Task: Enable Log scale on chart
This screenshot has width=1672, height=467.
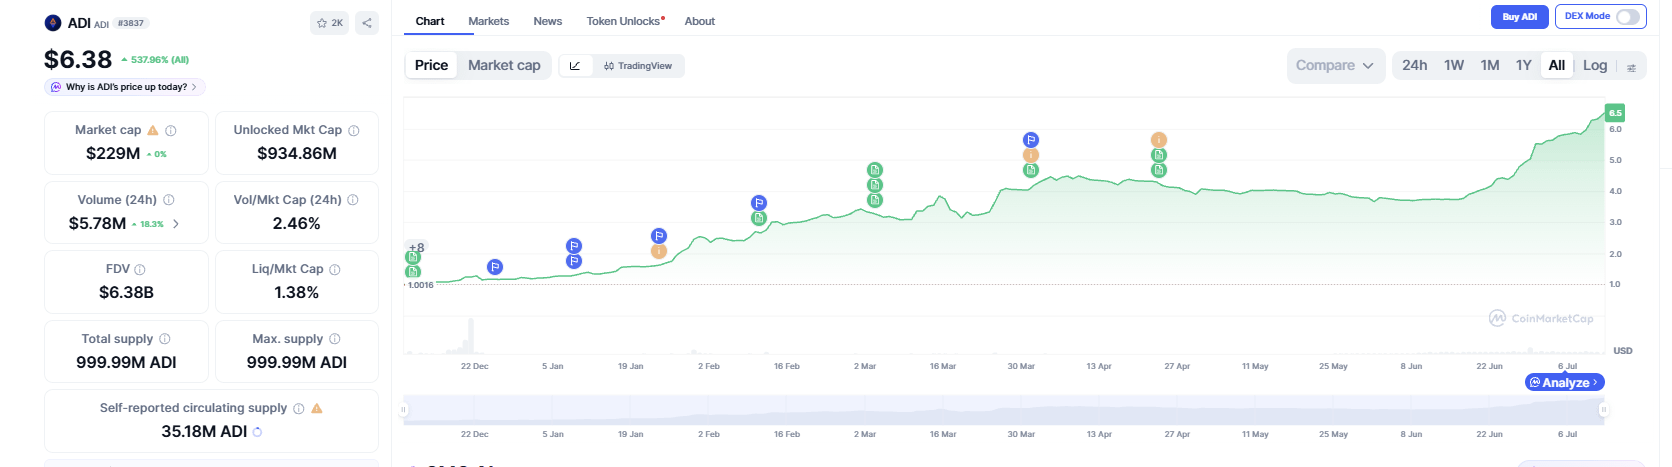Action: (x=1595, y=65)
